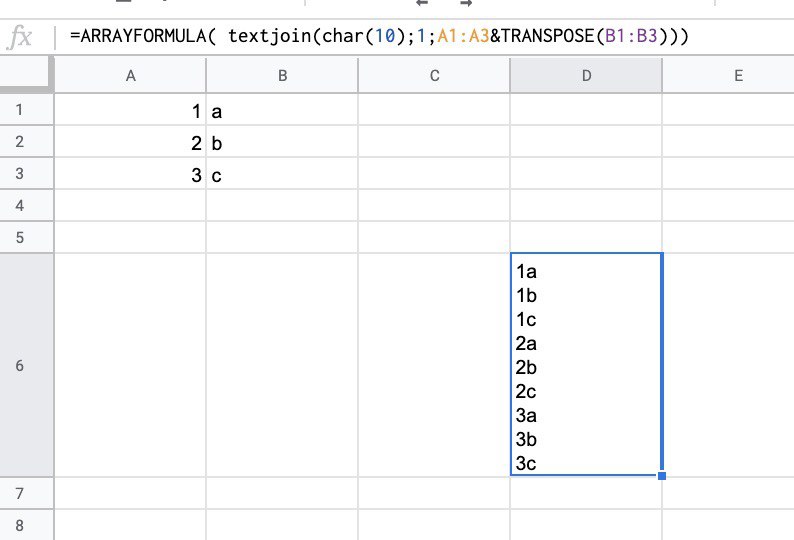Image resolution: width=794 pixels, height=540 pixels.
Task: Click cell B3 containing c
Action: click(x=282, y=173)
